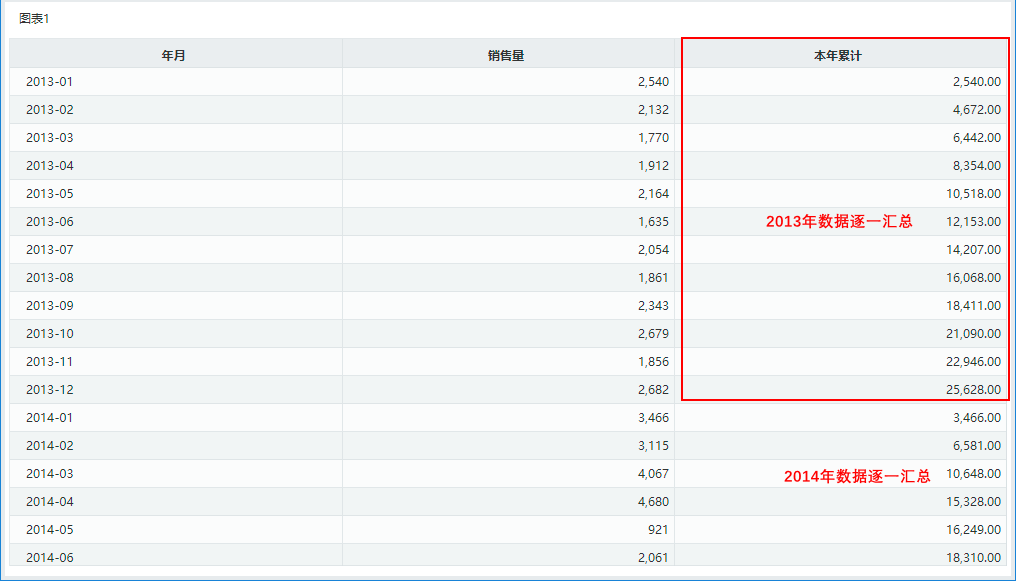Click cumulative value 6,442.00
This screenshot has height=581, width=1016.
[976, 137]
